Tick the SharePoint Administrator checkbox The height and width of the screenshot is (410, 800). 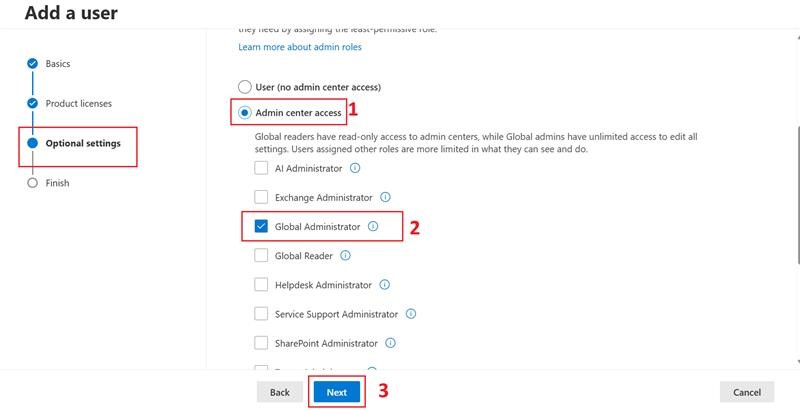pyautogui.click(x=261, y=343)
